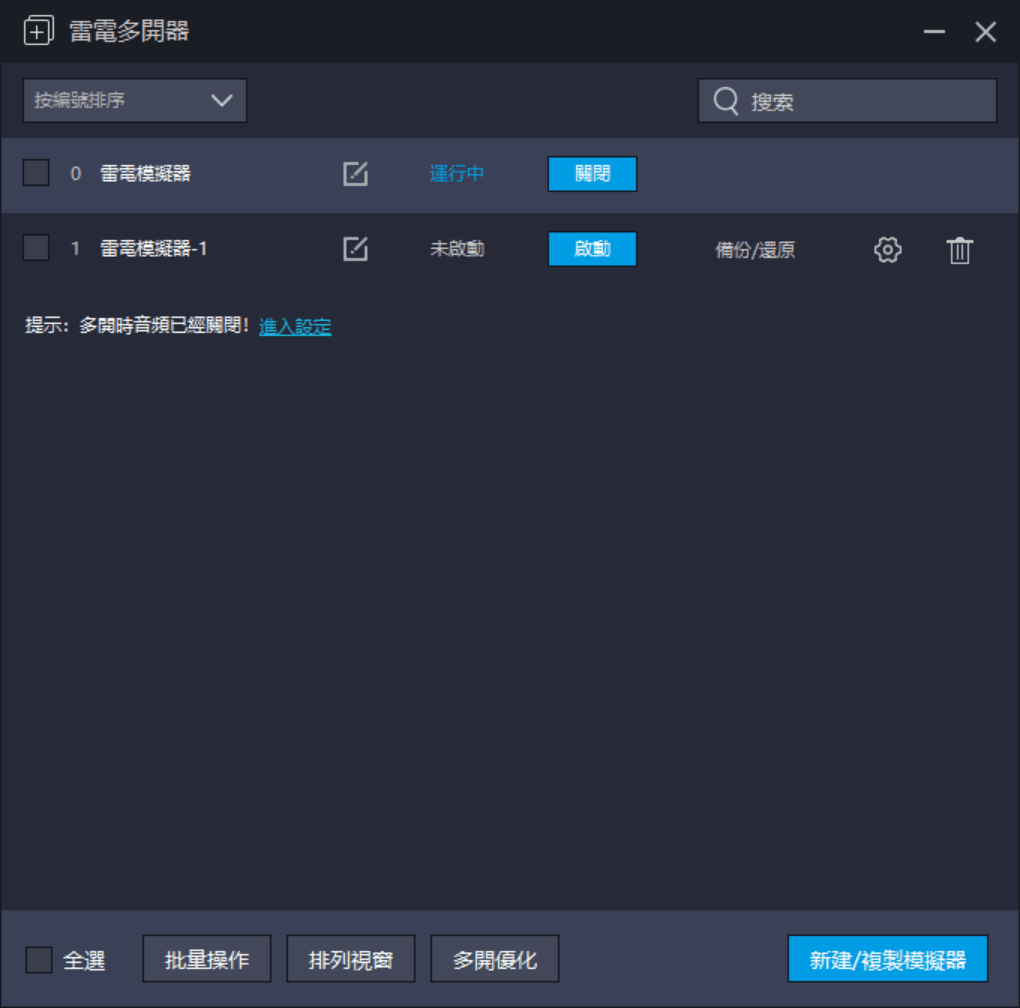The height and width of the screenshot is (1008, 1020).
Task: Click 啟動 to start 雷電模擬器-1
Action: [592, 249]
